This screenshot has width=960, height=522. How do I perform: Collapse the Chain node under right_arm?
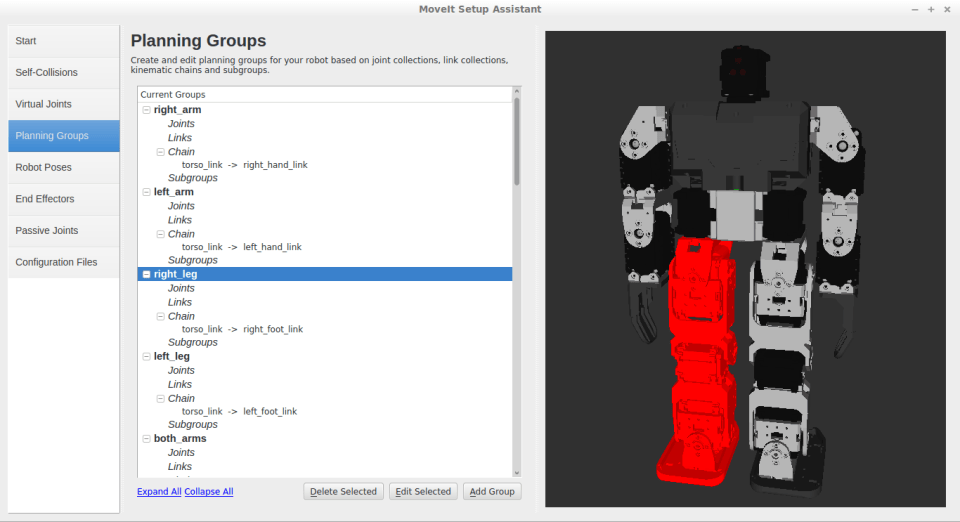(x=161, y=152)
